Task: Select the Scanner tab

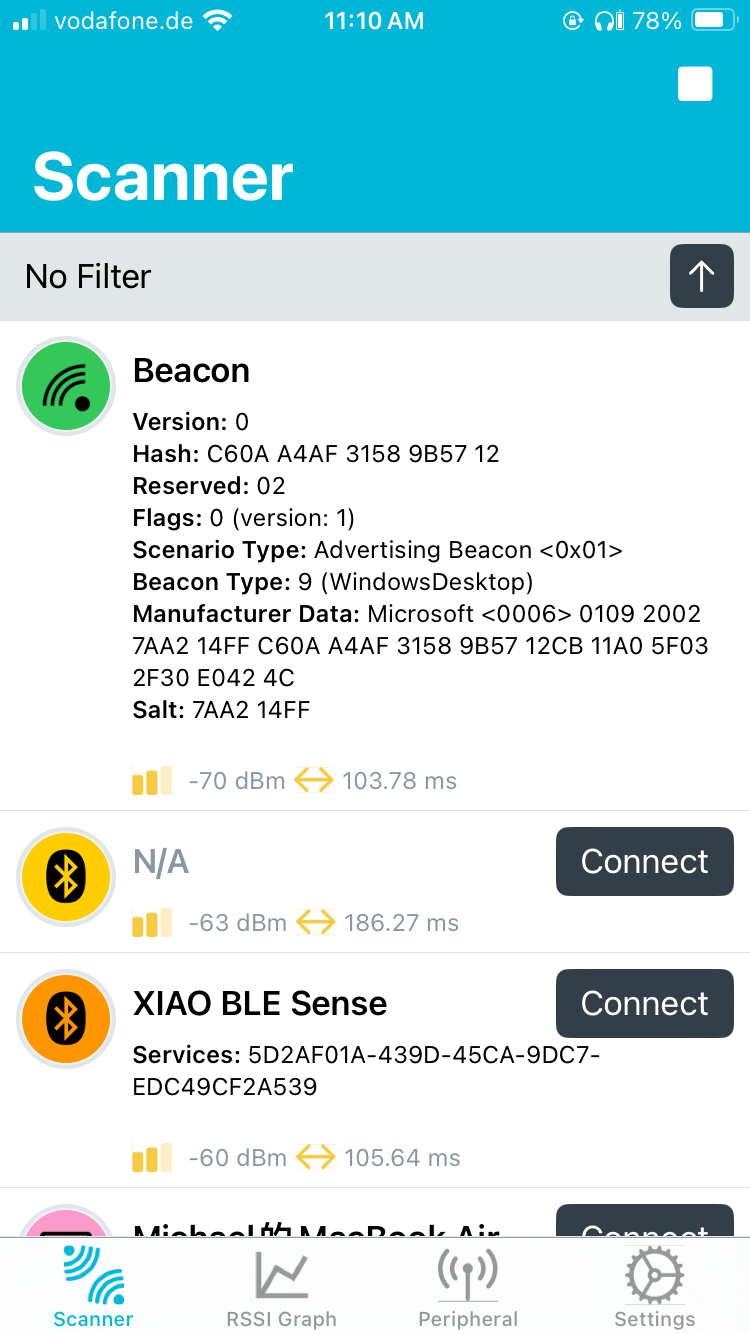Action: 93,1288
